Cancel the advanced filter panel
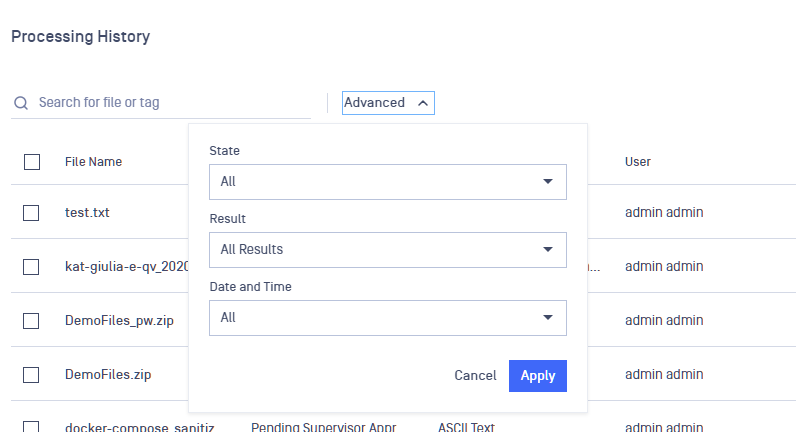The height and width of the screenshot is (432, 796). [x=475, y=376]
